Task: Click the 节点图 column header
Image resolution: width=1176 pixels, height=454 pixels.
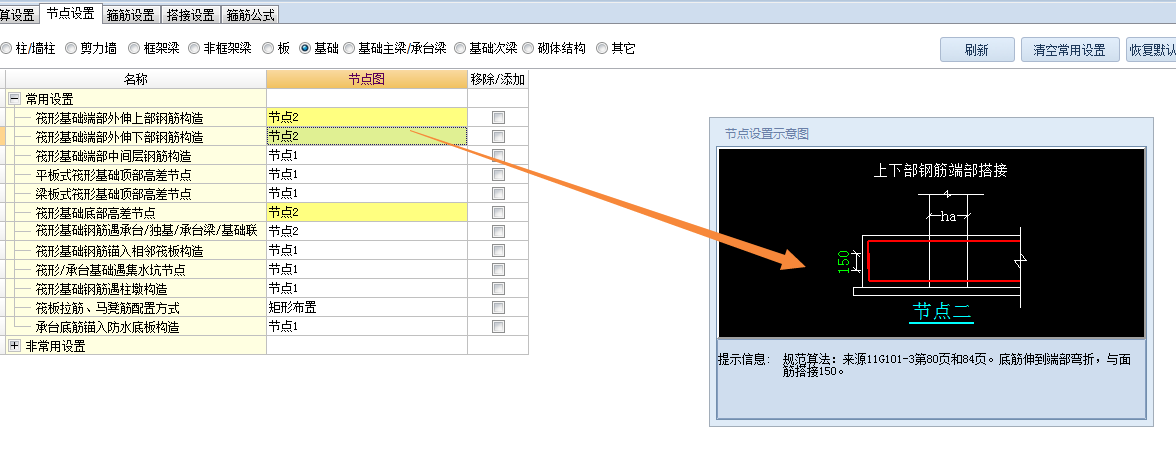Action: [x=367, y=79]
